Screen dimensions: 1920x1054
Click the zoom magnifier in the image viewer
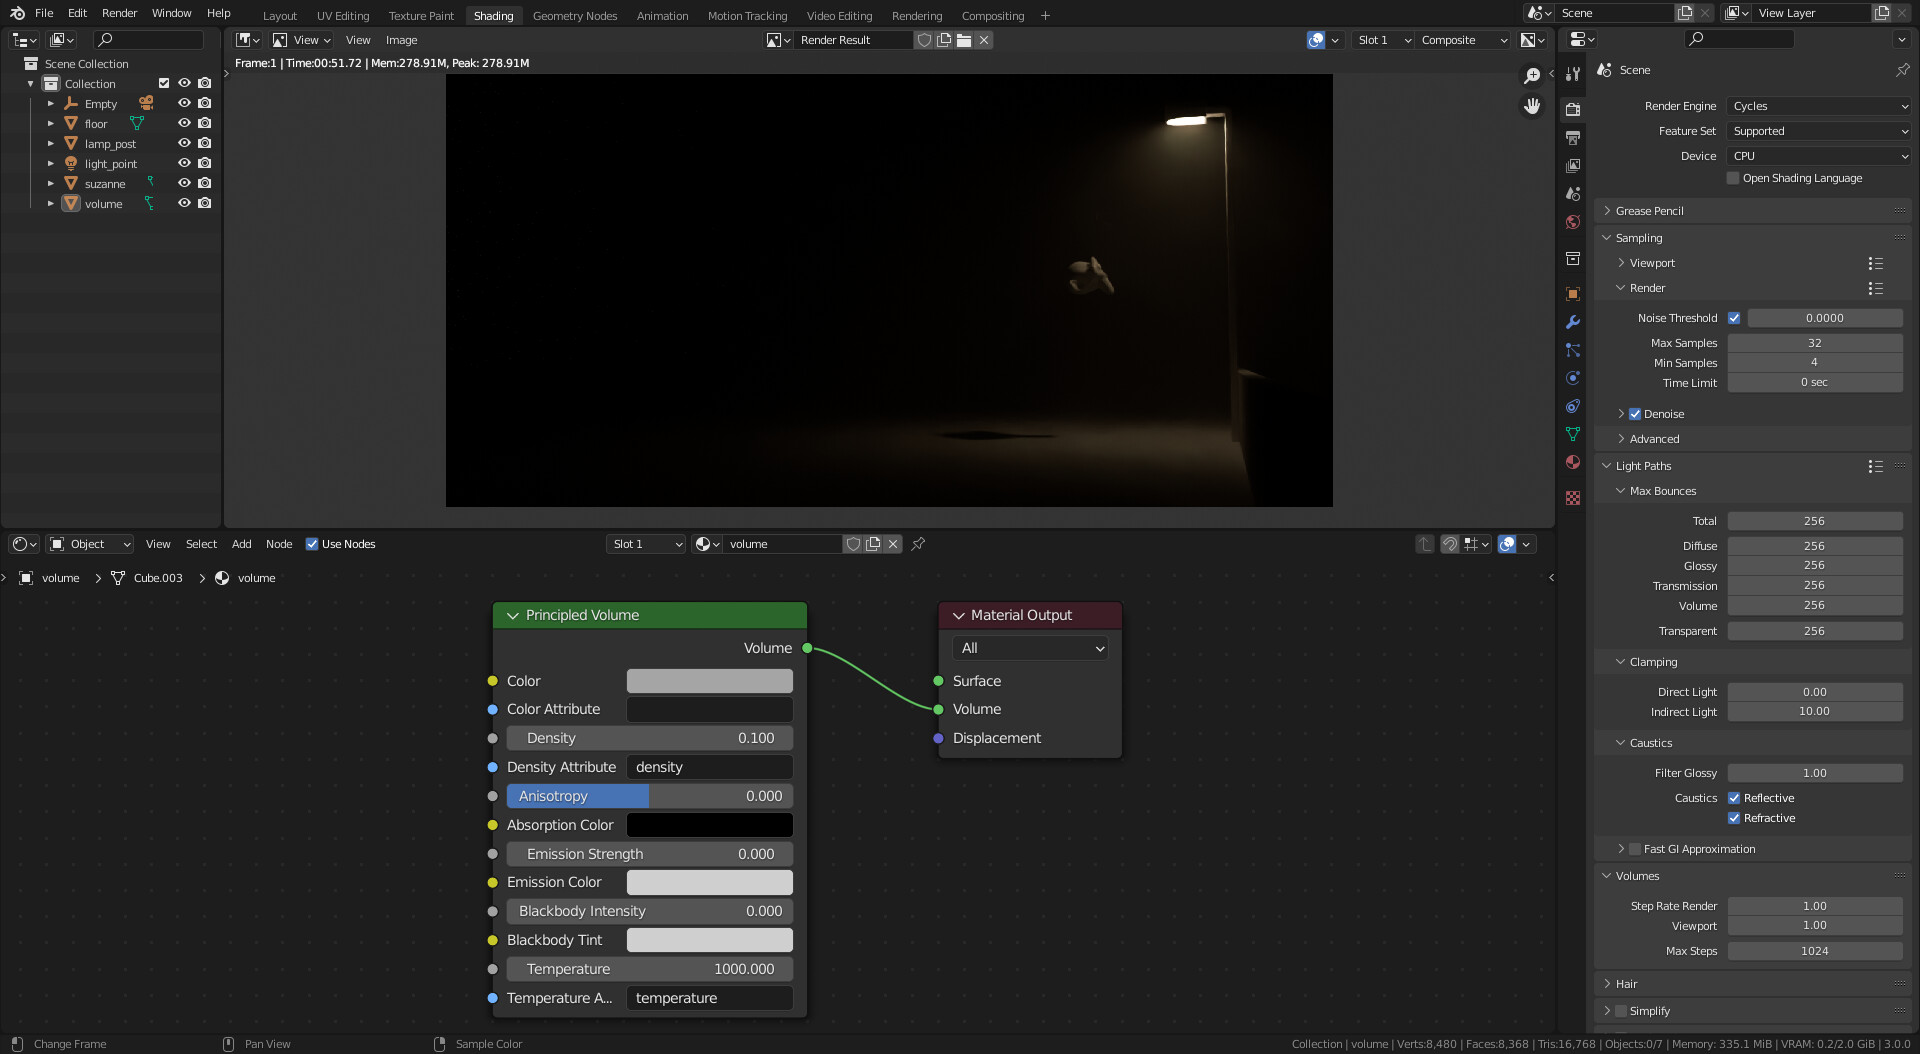[x=1532, y=76]
